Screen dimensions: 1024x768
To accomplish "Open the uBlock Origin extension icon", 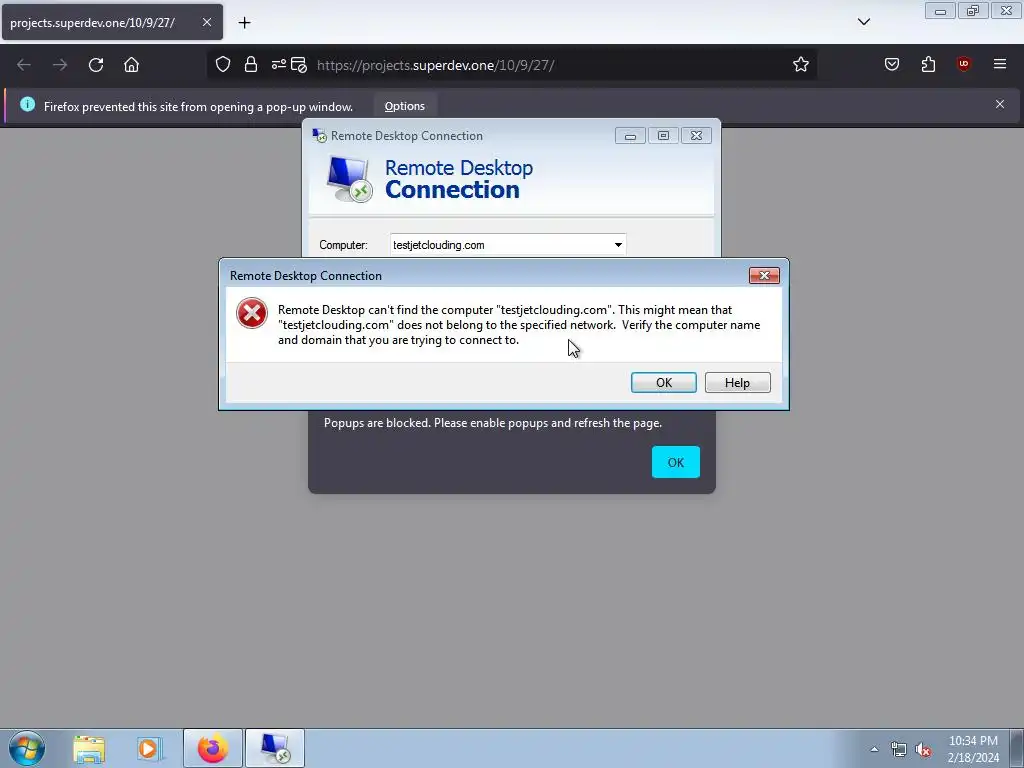I will point(963,64).
